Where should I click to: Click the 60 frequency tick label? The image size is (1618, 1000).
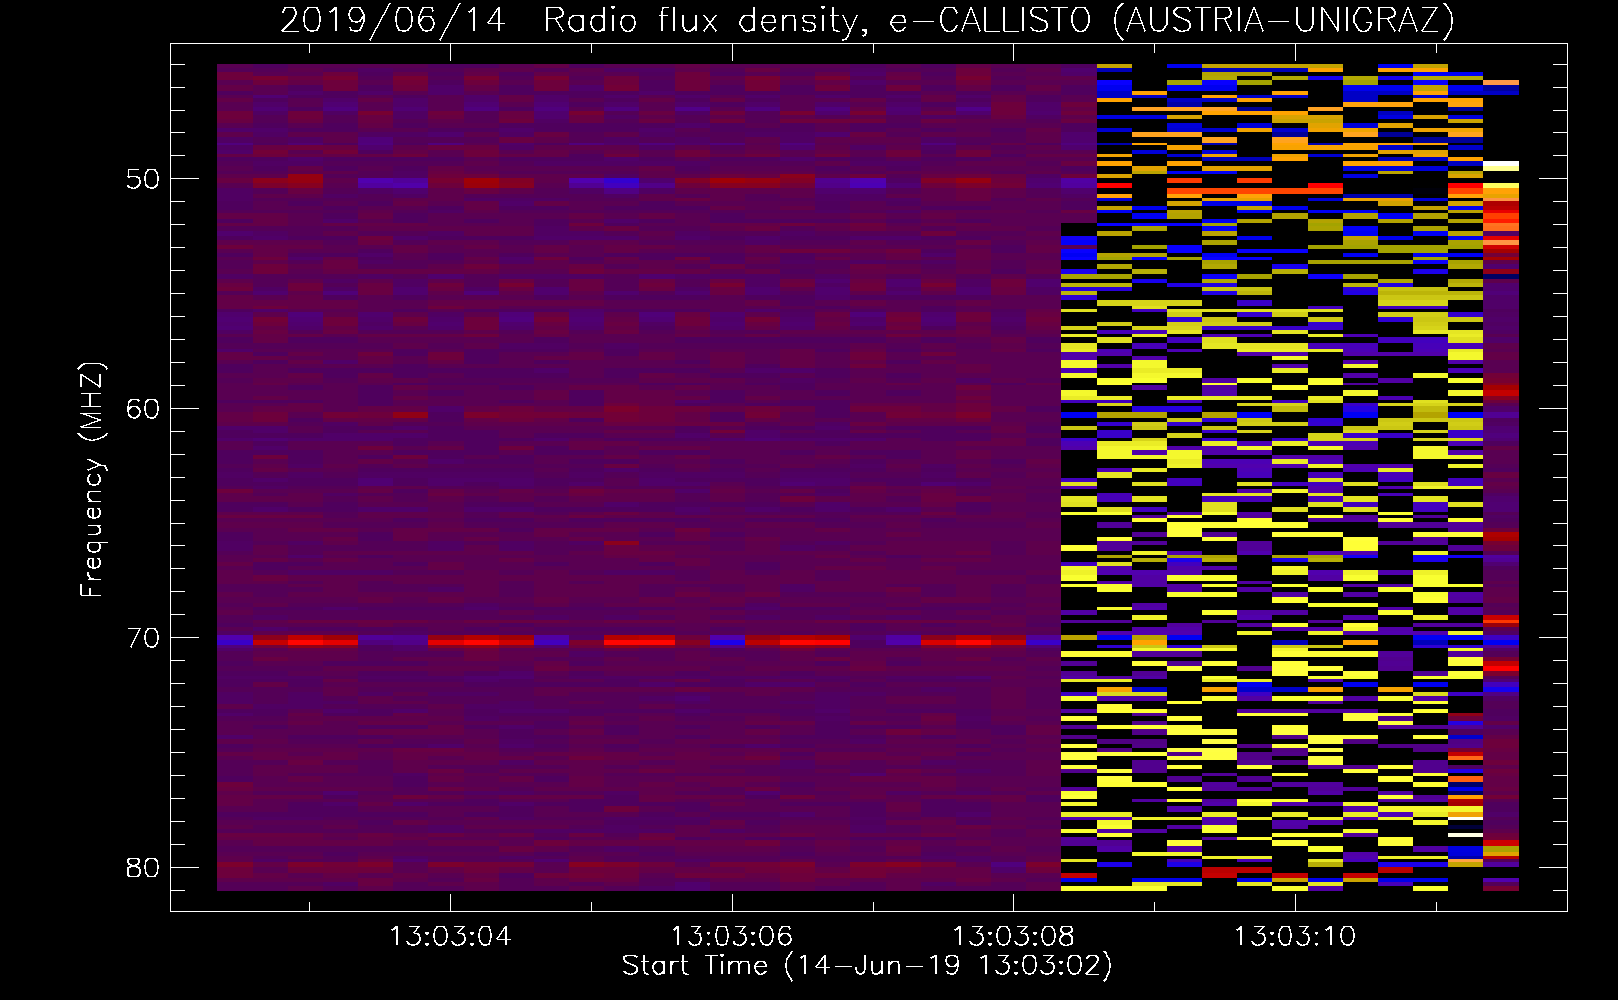(x=143, y=408)
